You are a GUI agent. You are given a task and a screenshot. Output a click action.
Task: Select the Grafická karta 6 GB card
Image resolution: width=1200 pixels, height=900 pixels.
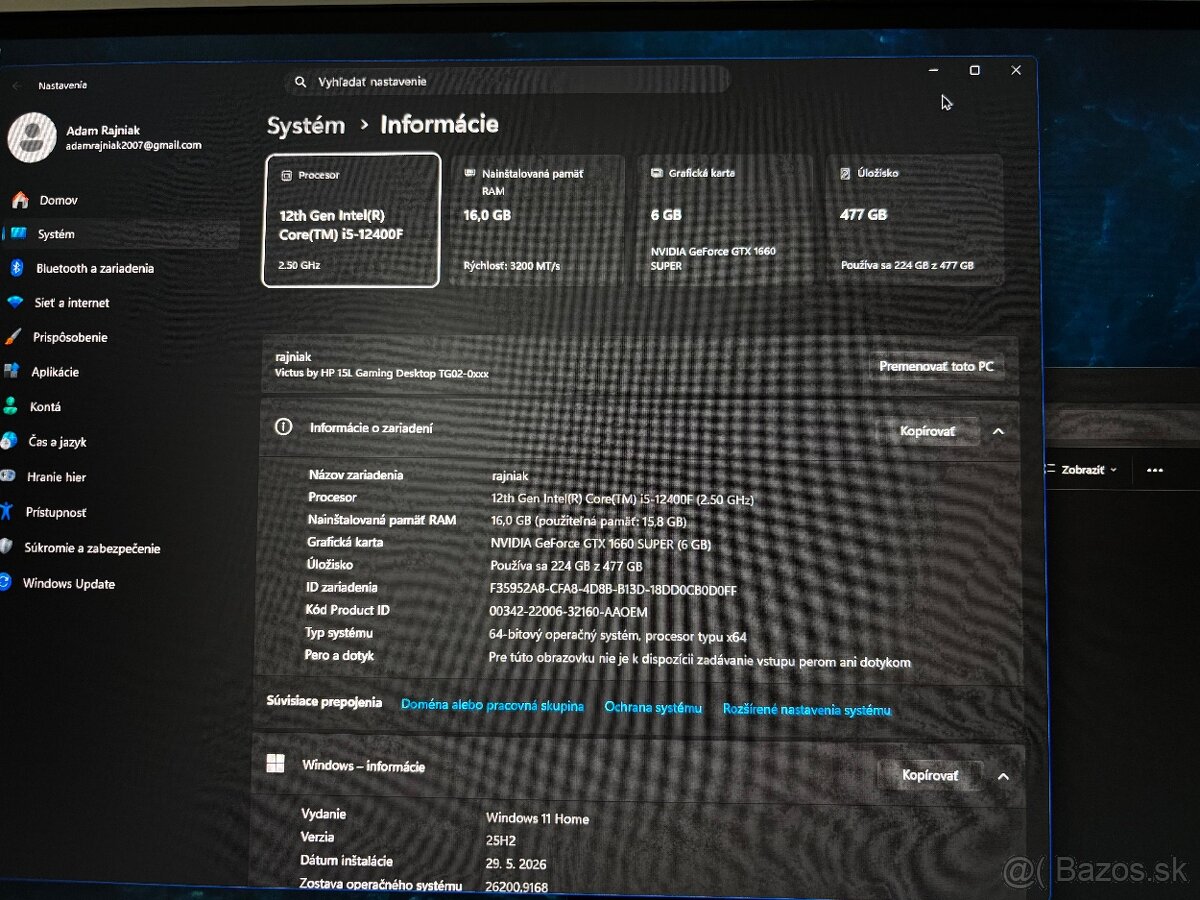click(726, 220)
